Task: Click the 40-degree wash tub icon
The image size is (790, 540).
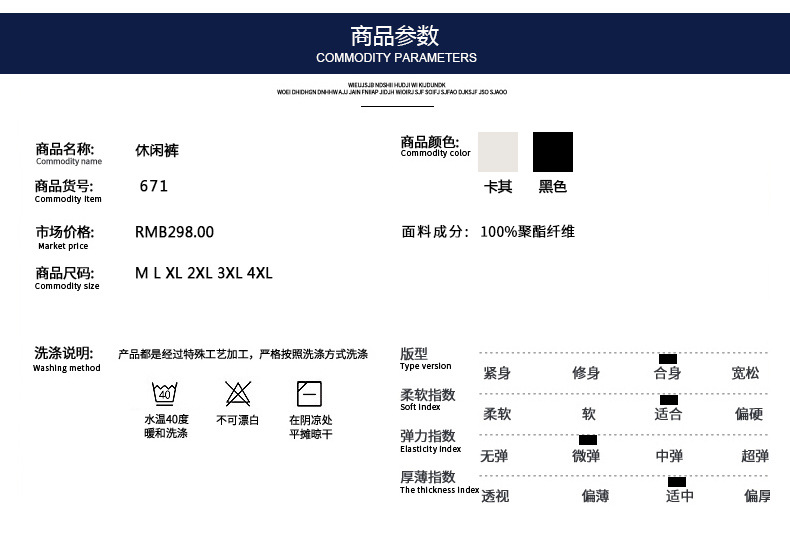Action: coord(165,393)
